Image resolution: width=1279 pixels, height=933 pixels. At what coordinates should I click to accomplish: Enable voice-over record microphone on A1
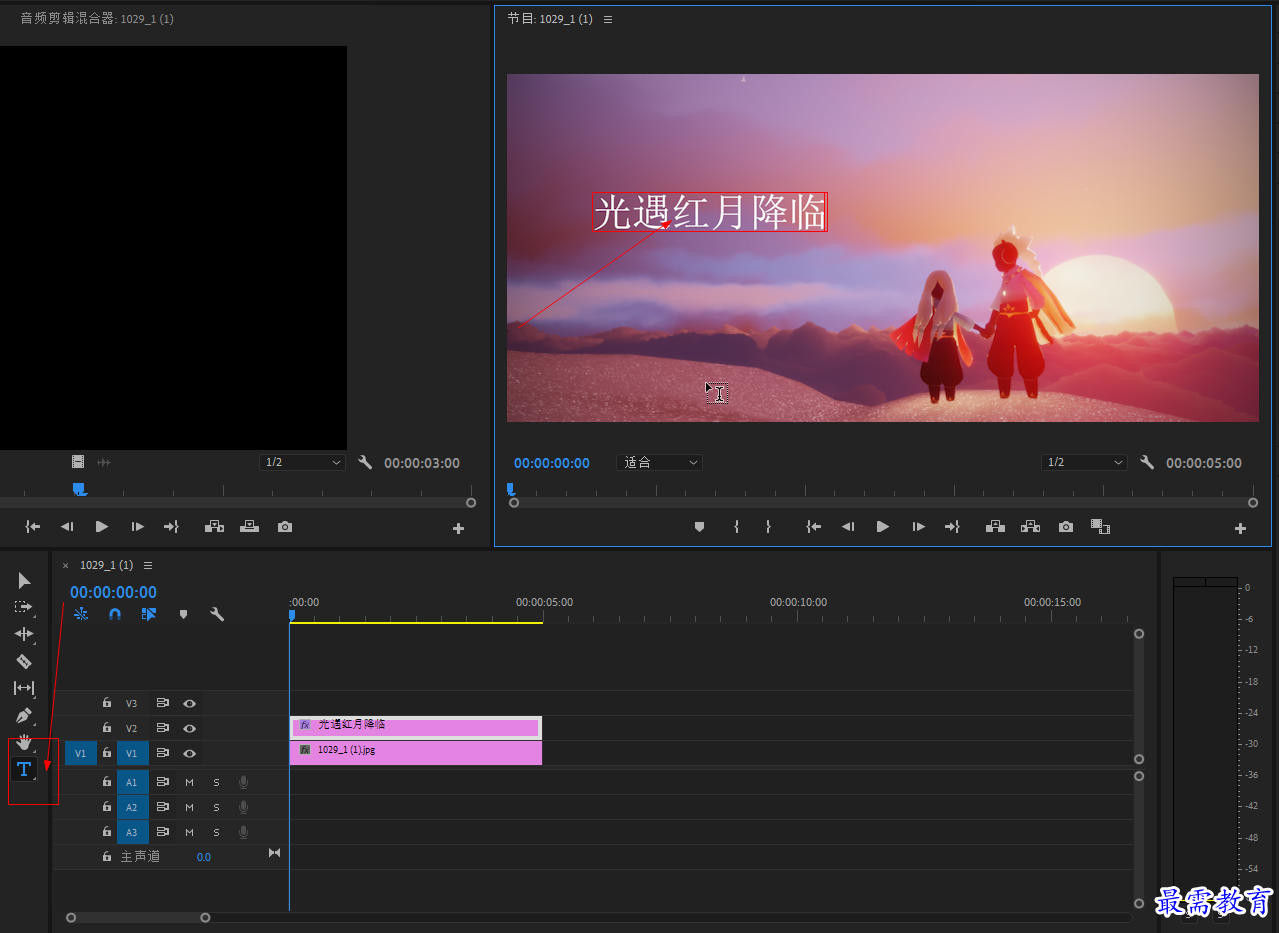pyautogui.click(x=243, y=782)
